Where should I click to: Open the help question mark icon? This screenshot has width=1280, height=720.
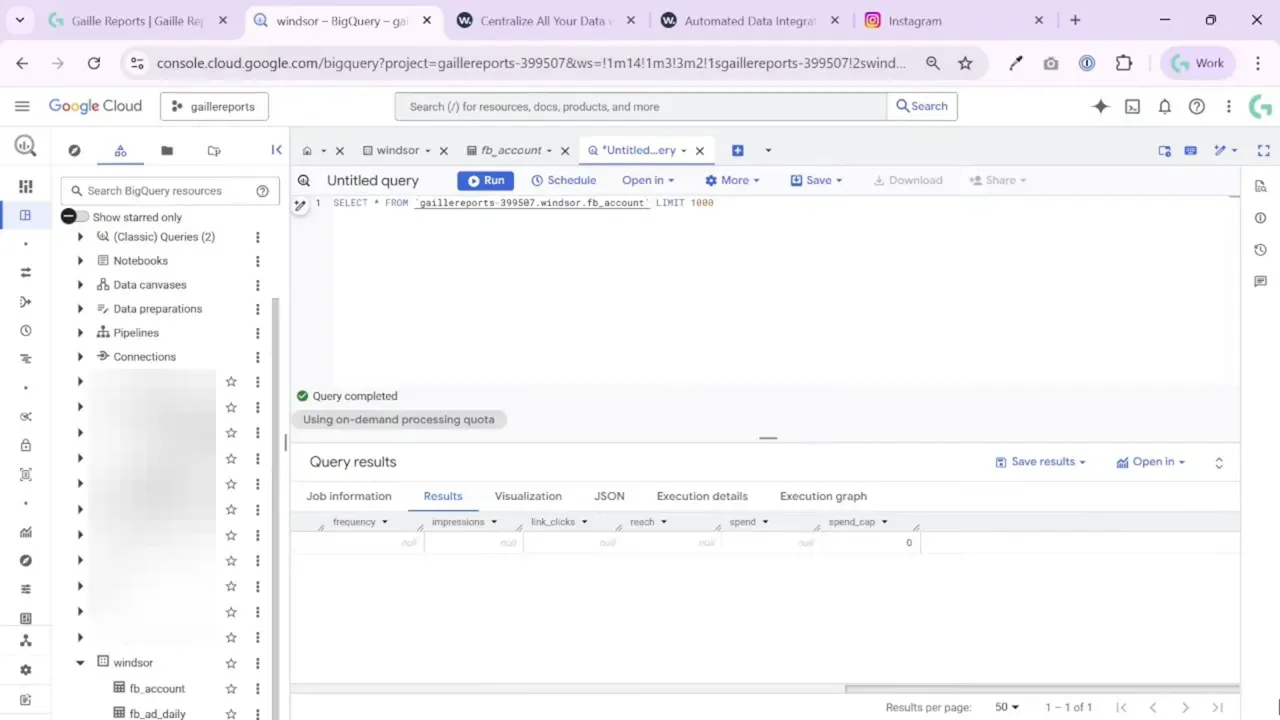1196,106
